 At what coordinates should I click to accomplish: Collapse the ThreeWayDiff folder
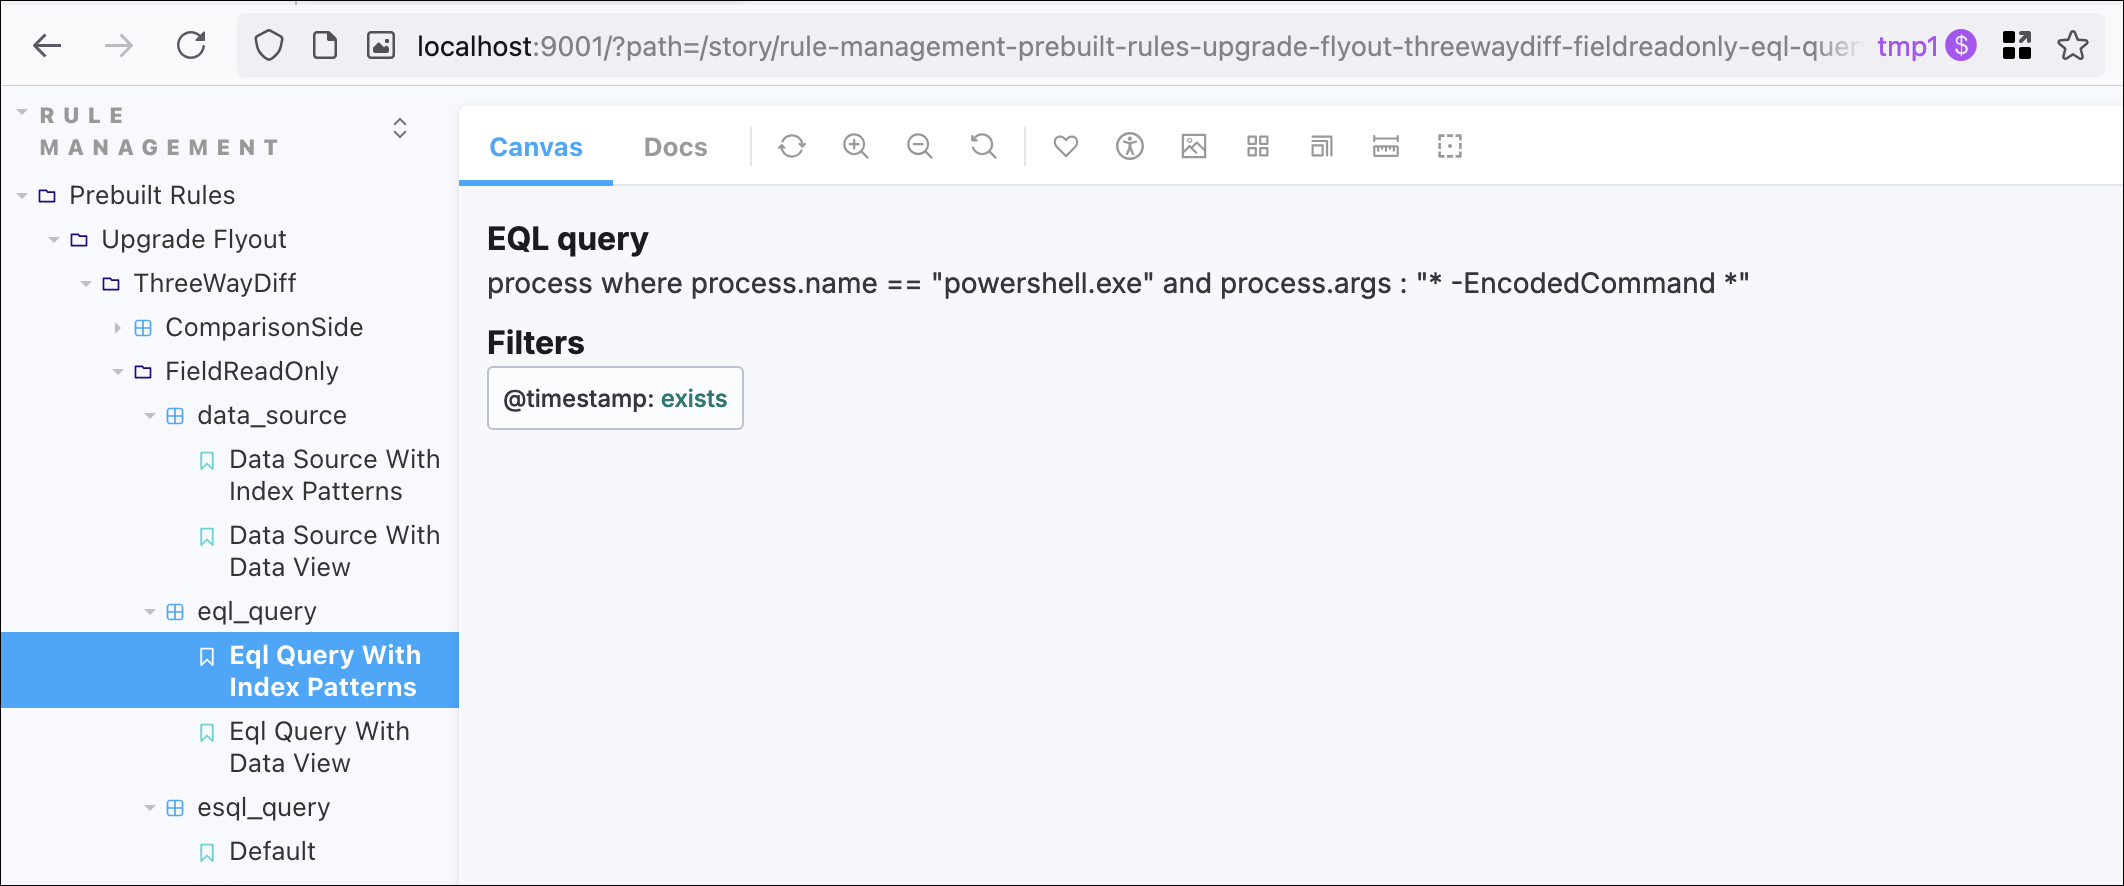pos(215,283)
